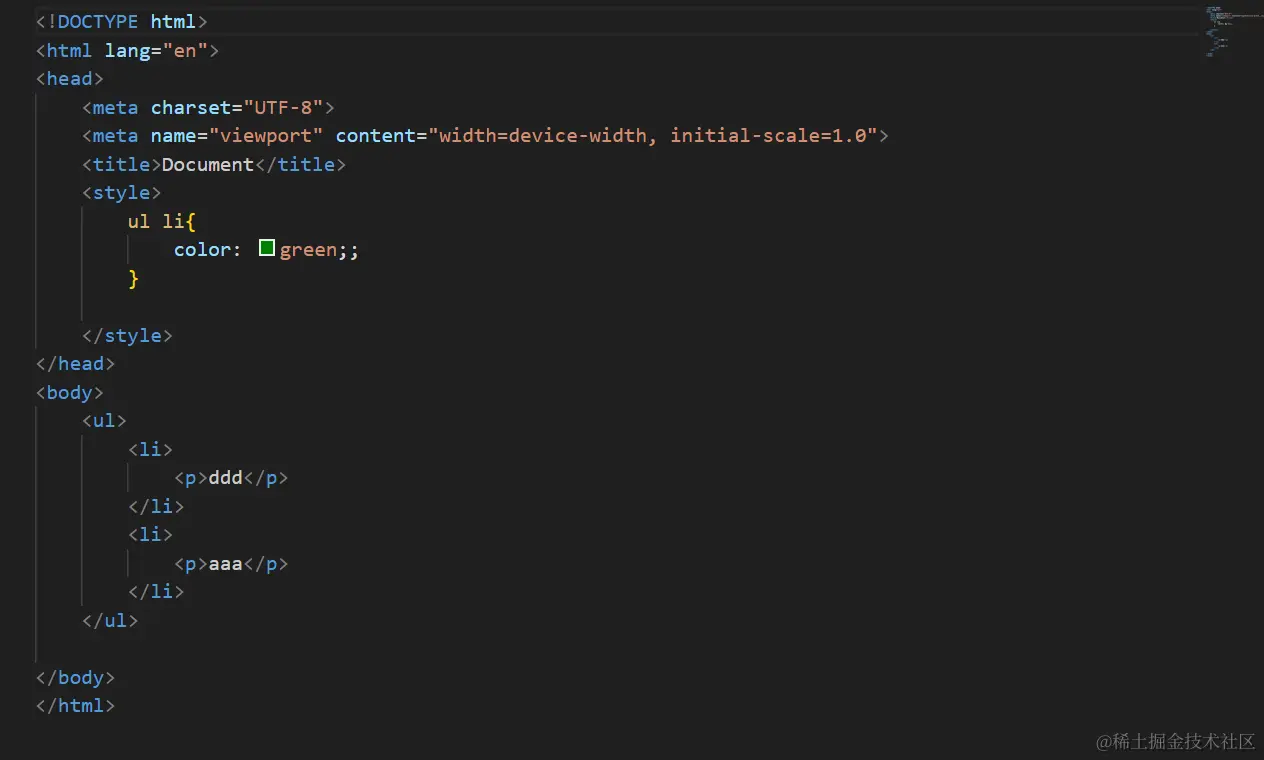
Task: Click the charset attribute name
Action: [191, 107]
